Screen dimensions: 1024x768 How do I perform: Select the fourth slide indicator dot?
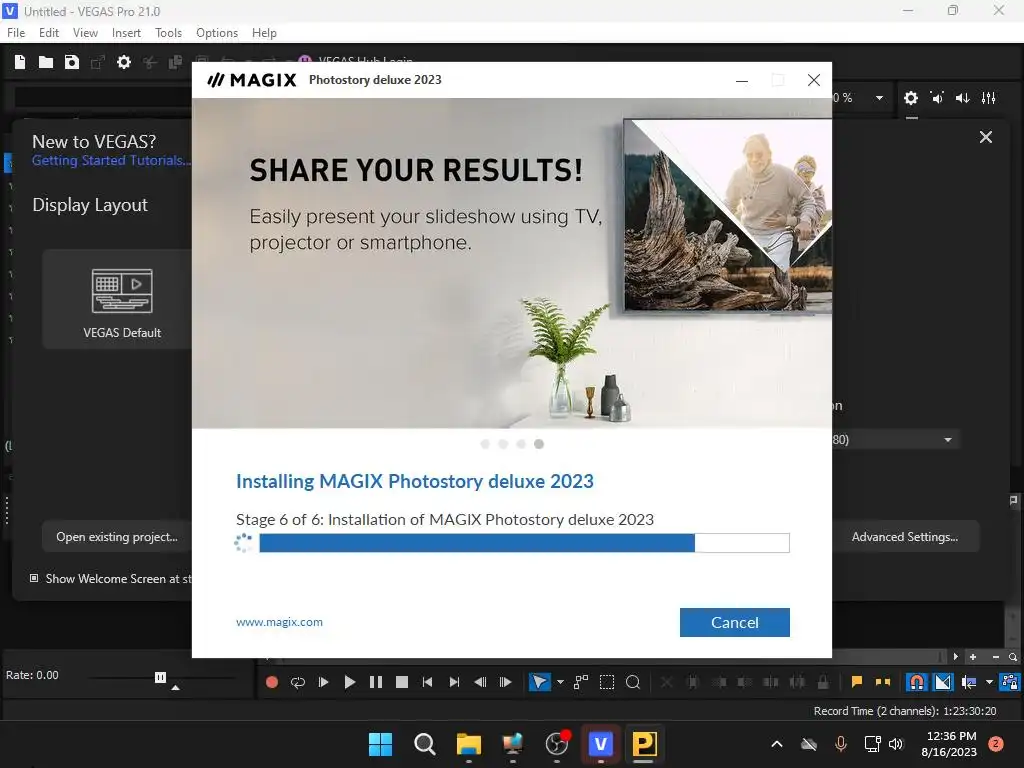pyautogui.click(x=539, y=444)
